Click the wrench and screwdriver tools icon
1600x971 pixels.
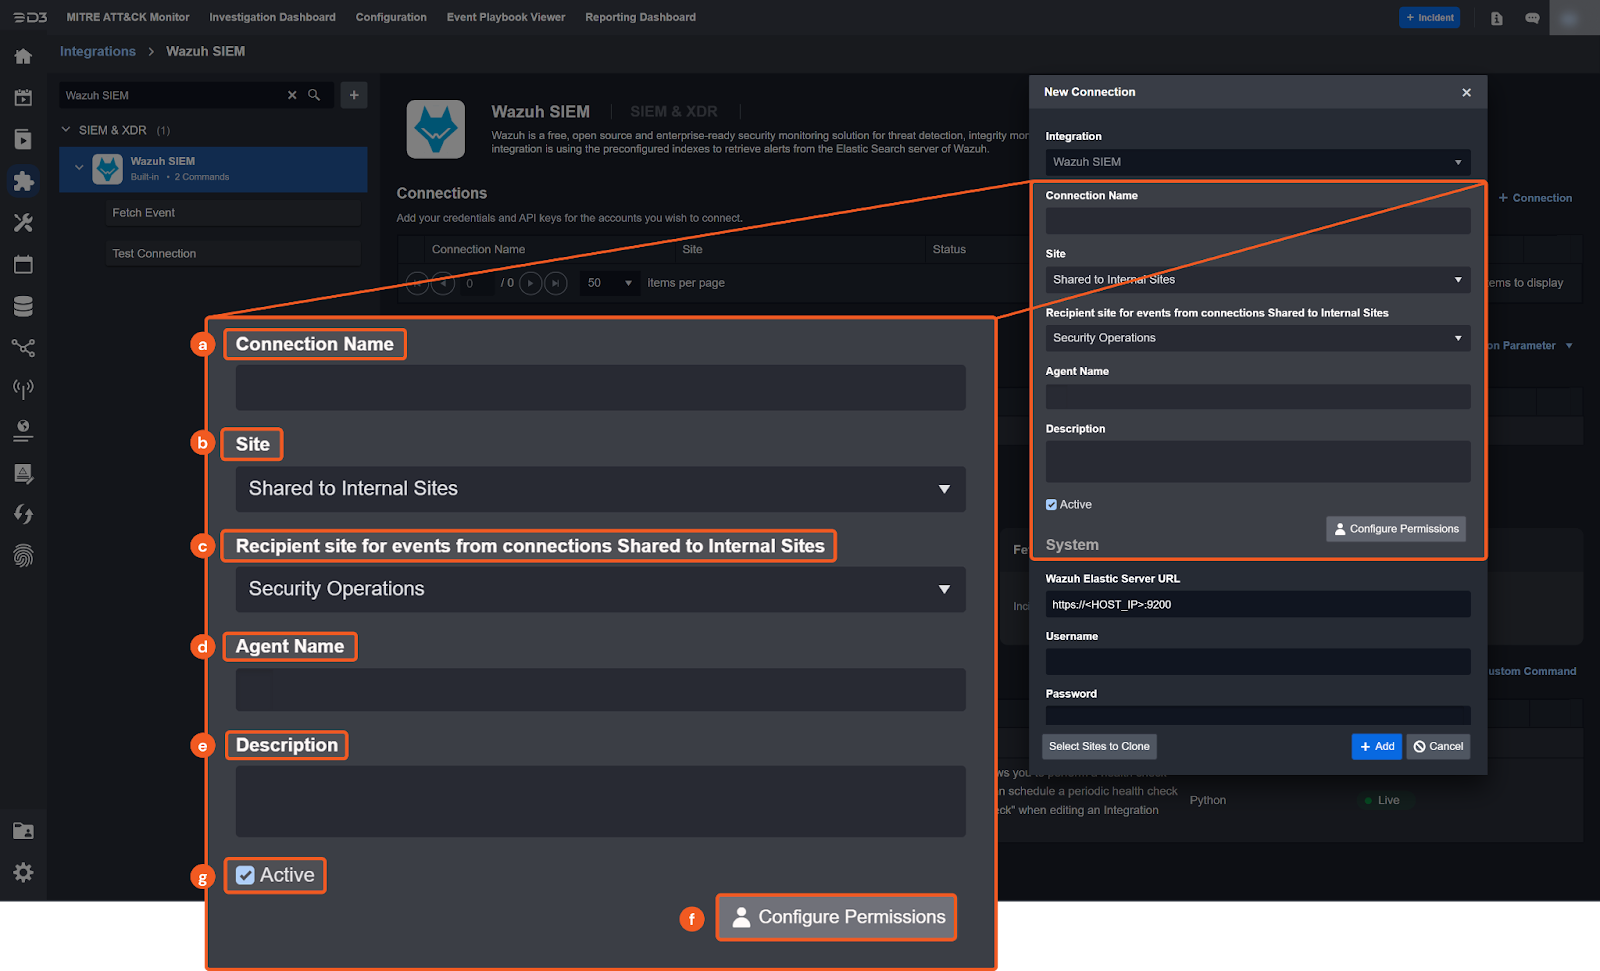pos(23,223)
